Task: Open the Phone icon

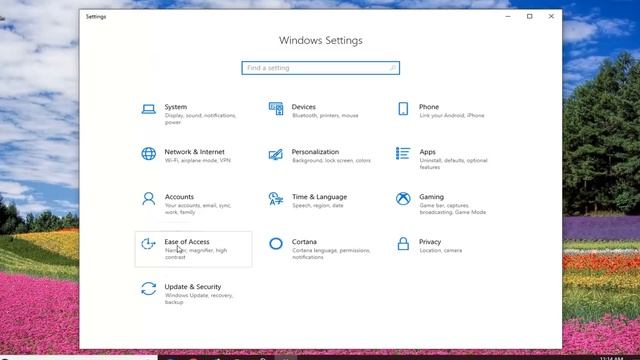Action: [403, 109]
